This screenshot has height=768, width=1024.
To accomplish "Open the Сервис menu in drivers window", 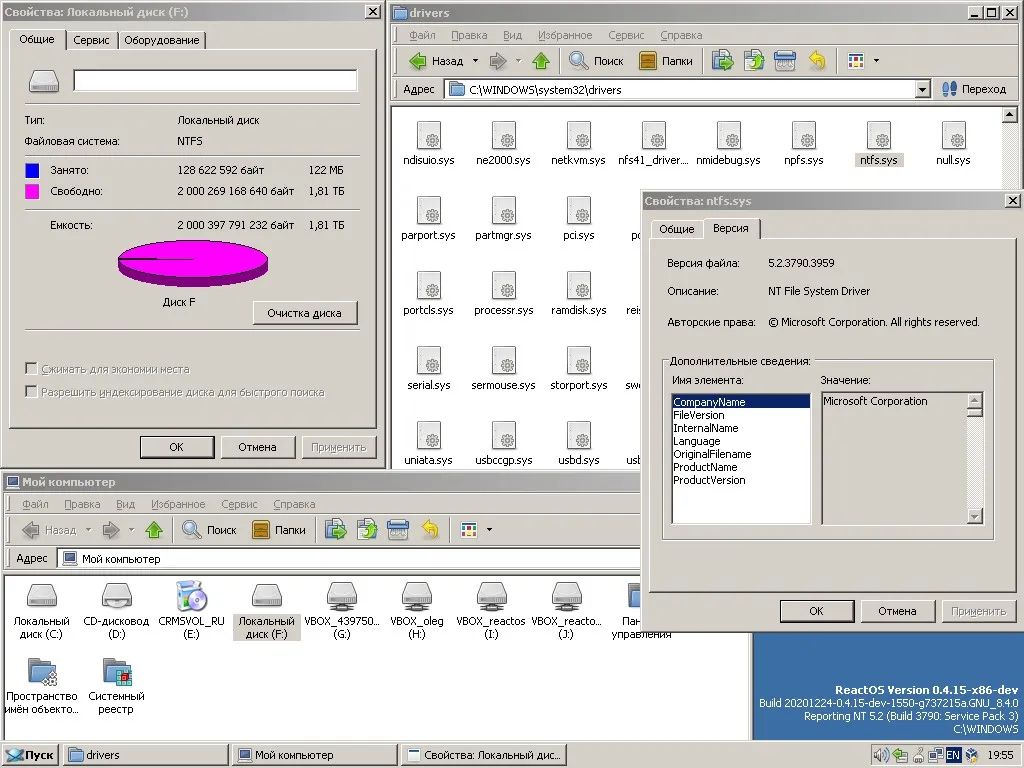I will 625,34.
